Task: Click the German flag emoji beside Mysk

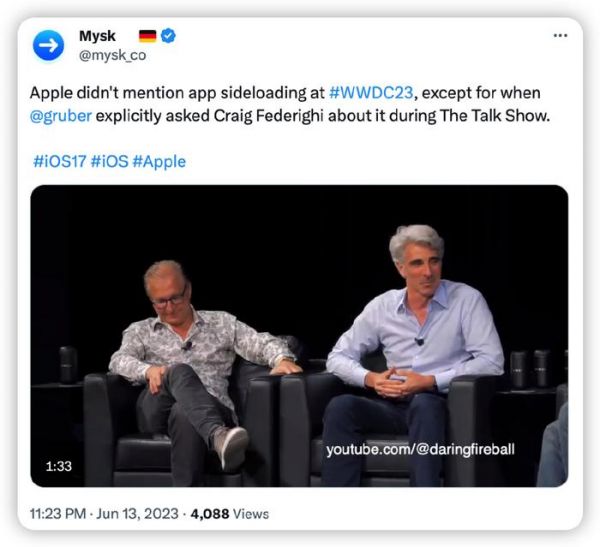Action: 147,36
